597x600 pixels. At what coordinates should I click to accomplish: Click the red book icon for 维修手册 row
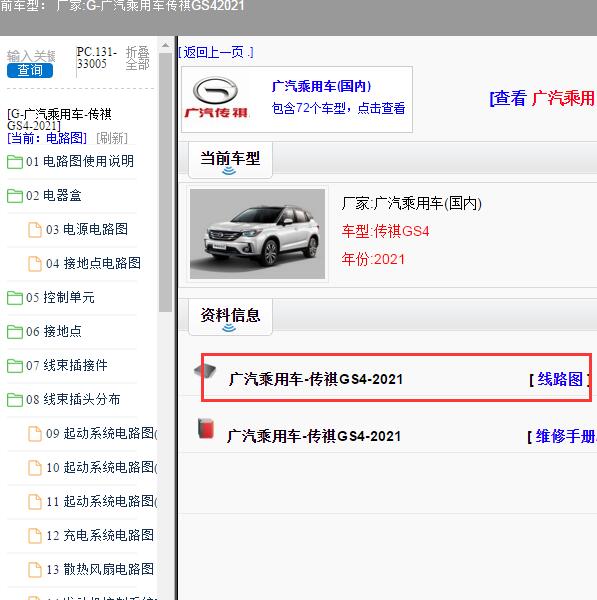click(206, 429)
